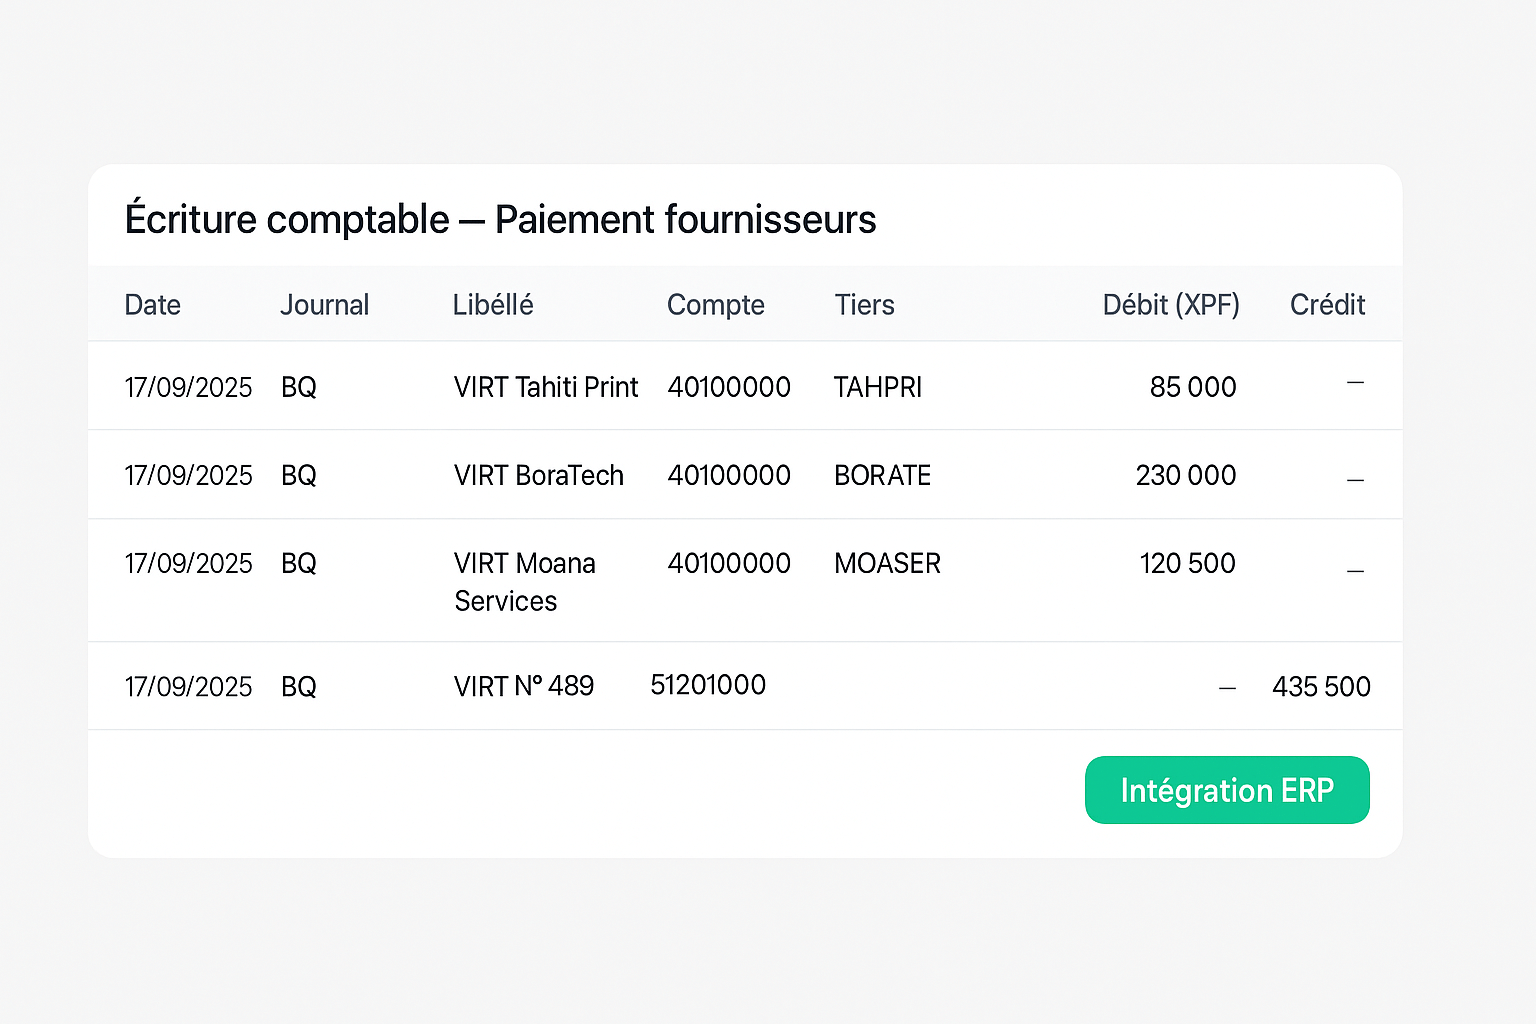Image resolution: width=1536 pixels, height=1024 pixels.
Task: Click the 85 000 debit amount
Action: 1193,387
